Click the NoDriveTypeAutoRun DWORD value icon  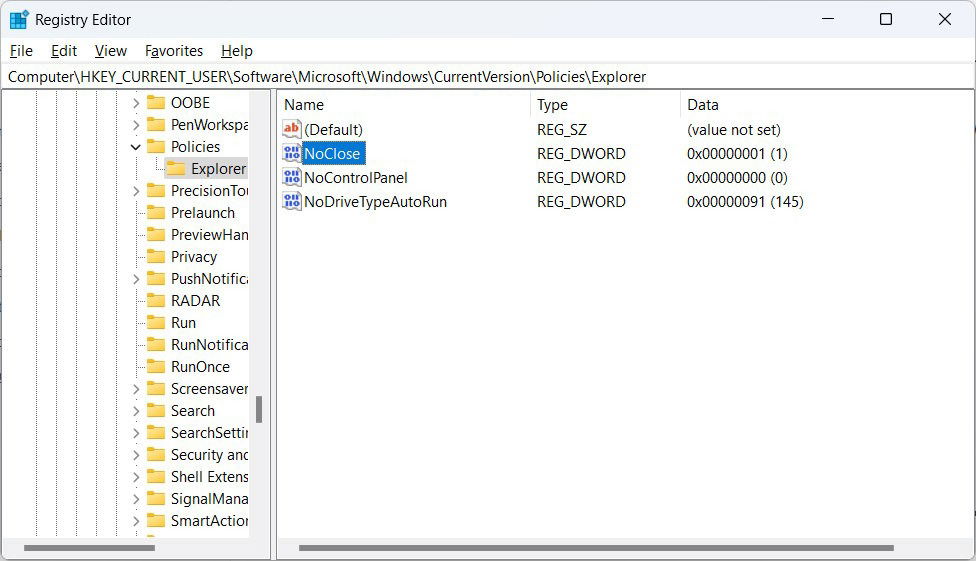point(291,202)
